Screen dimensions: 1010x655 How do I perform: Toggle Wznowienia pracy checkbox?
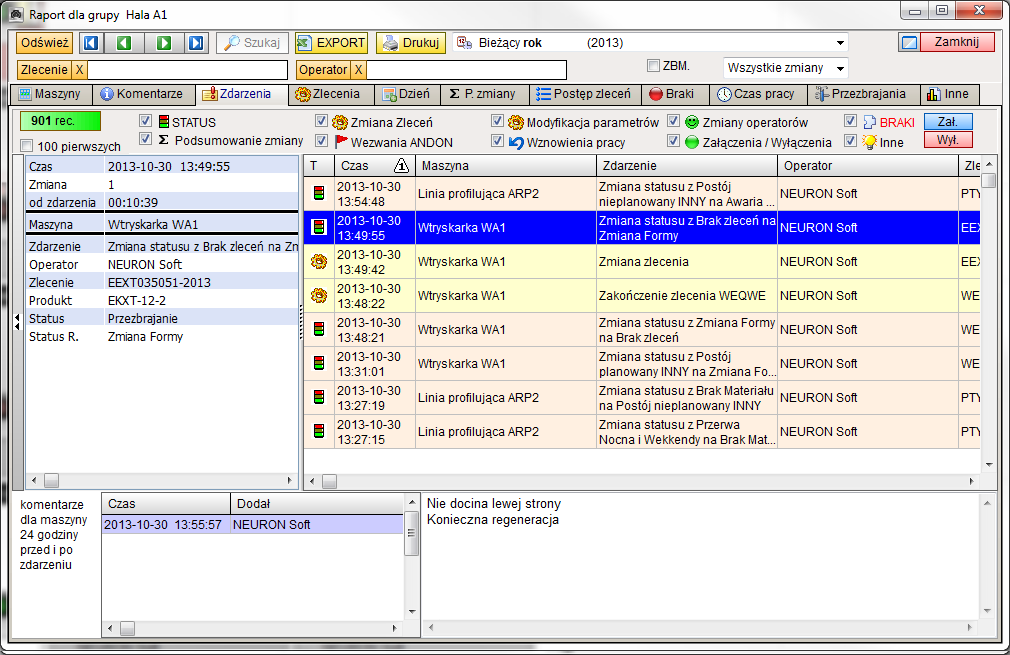(497, 140)
